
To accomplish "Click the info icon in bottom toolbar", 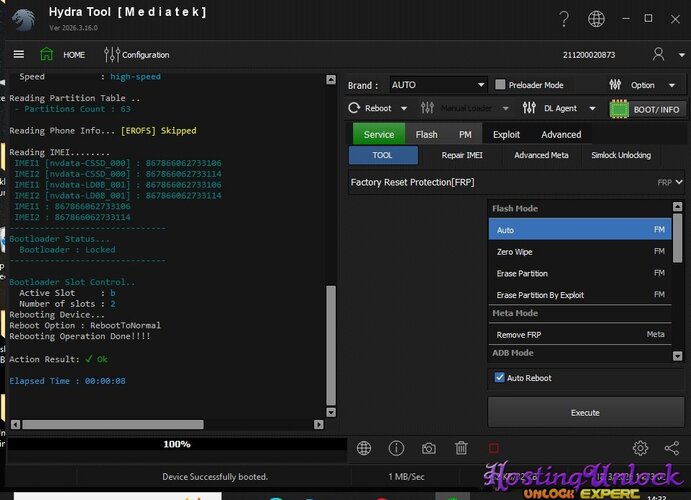I will 396,449.
